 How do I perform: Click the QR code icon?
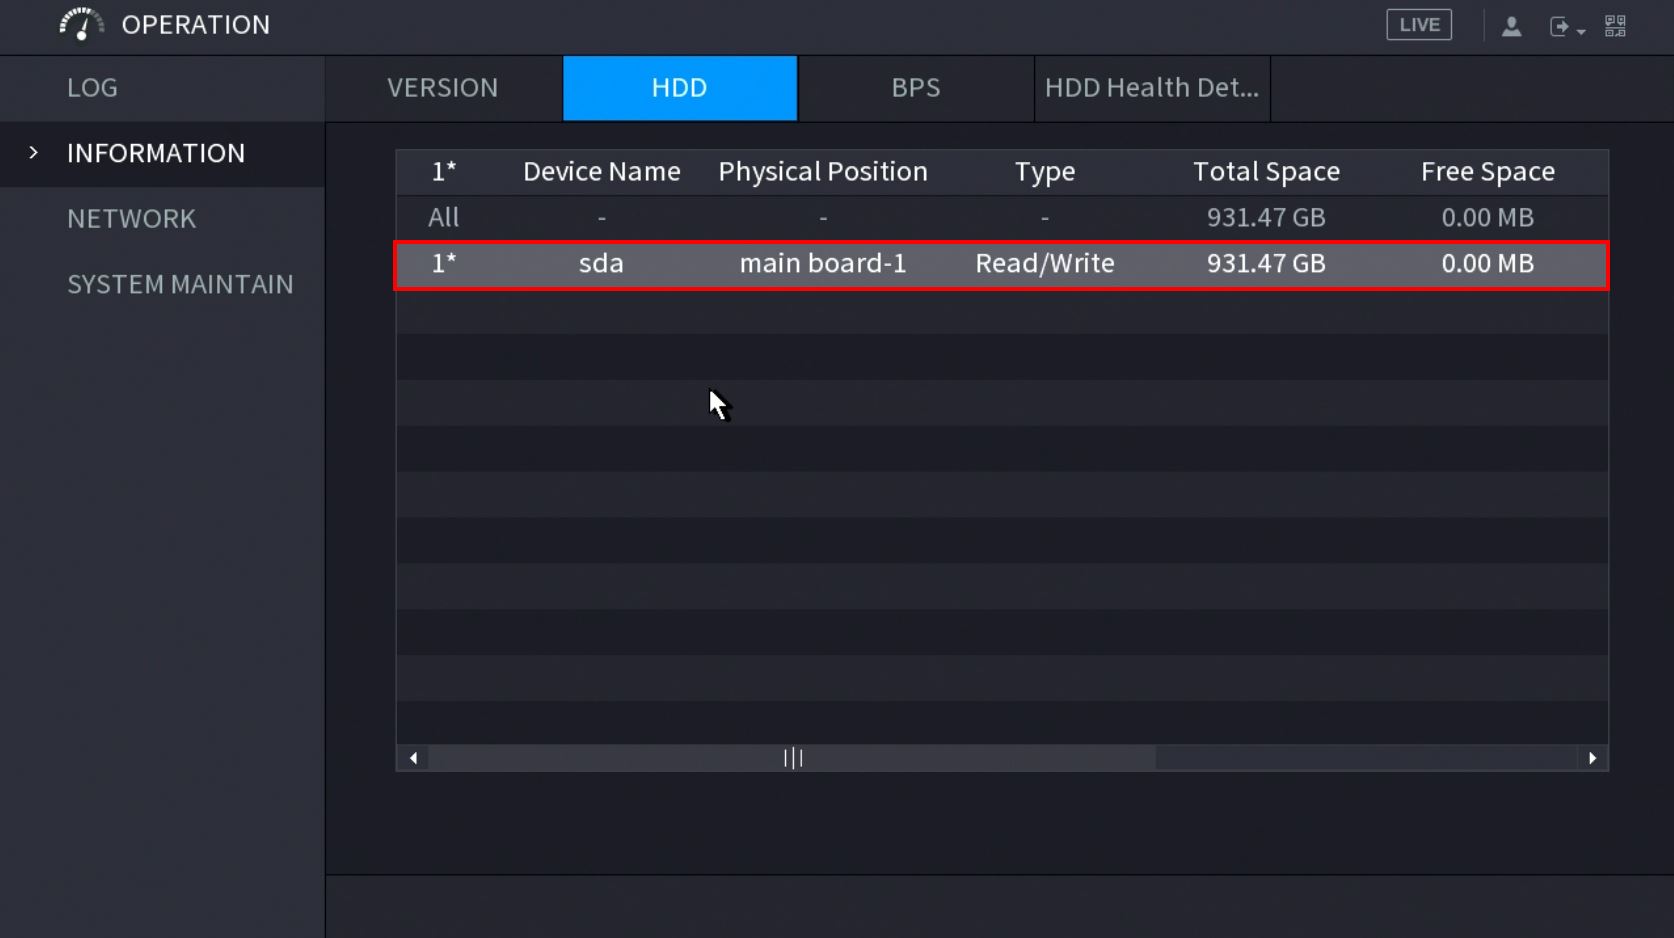1615,26
